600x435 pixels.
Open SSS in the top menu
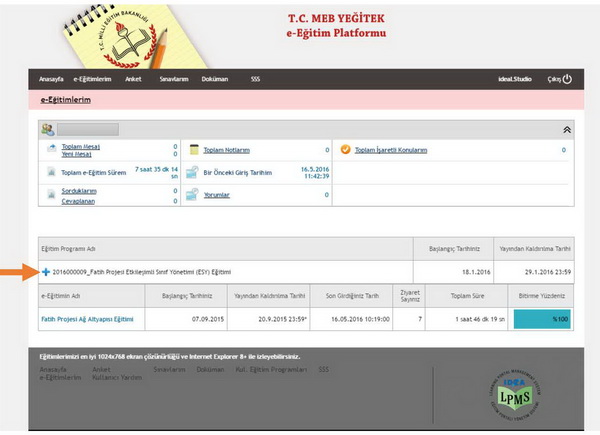[x=255, y=79]
